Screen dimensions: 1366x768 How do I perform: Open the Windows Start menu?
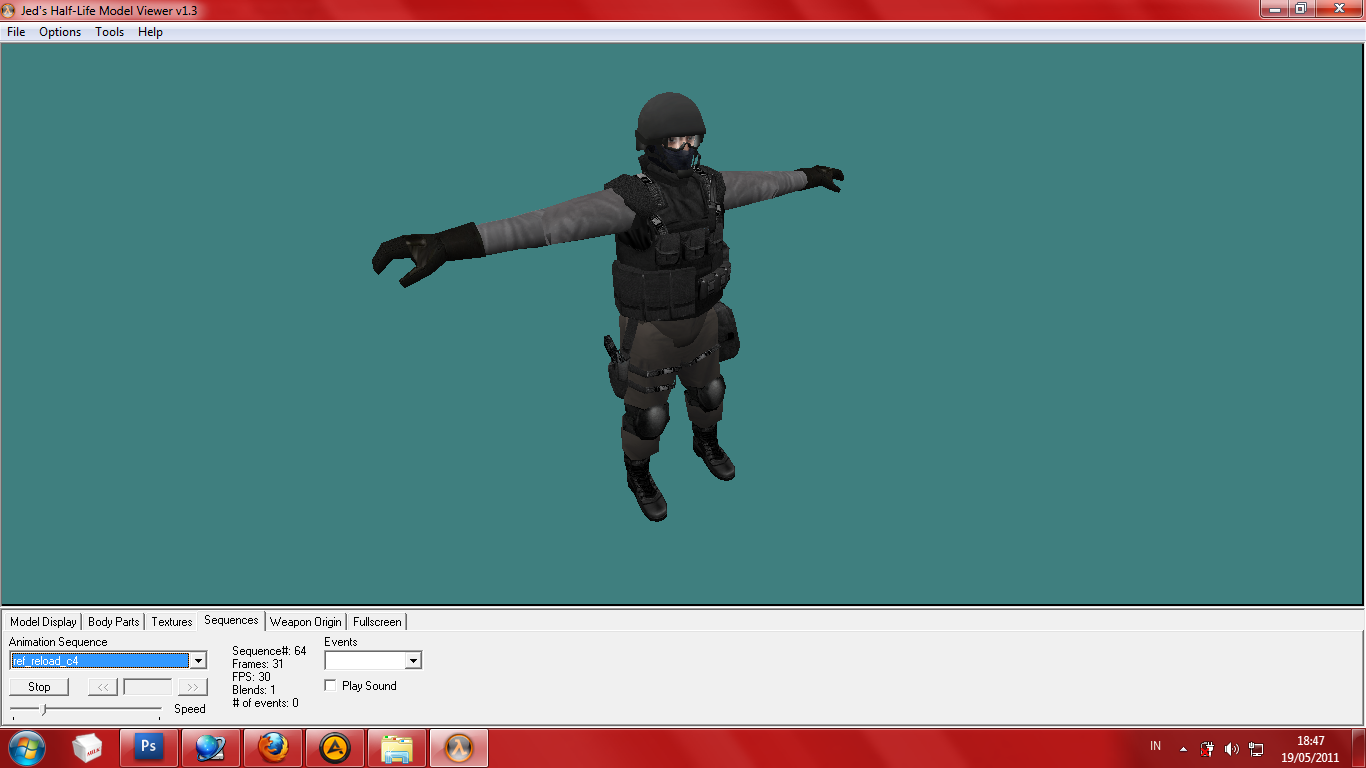click(x=26, y=747)
